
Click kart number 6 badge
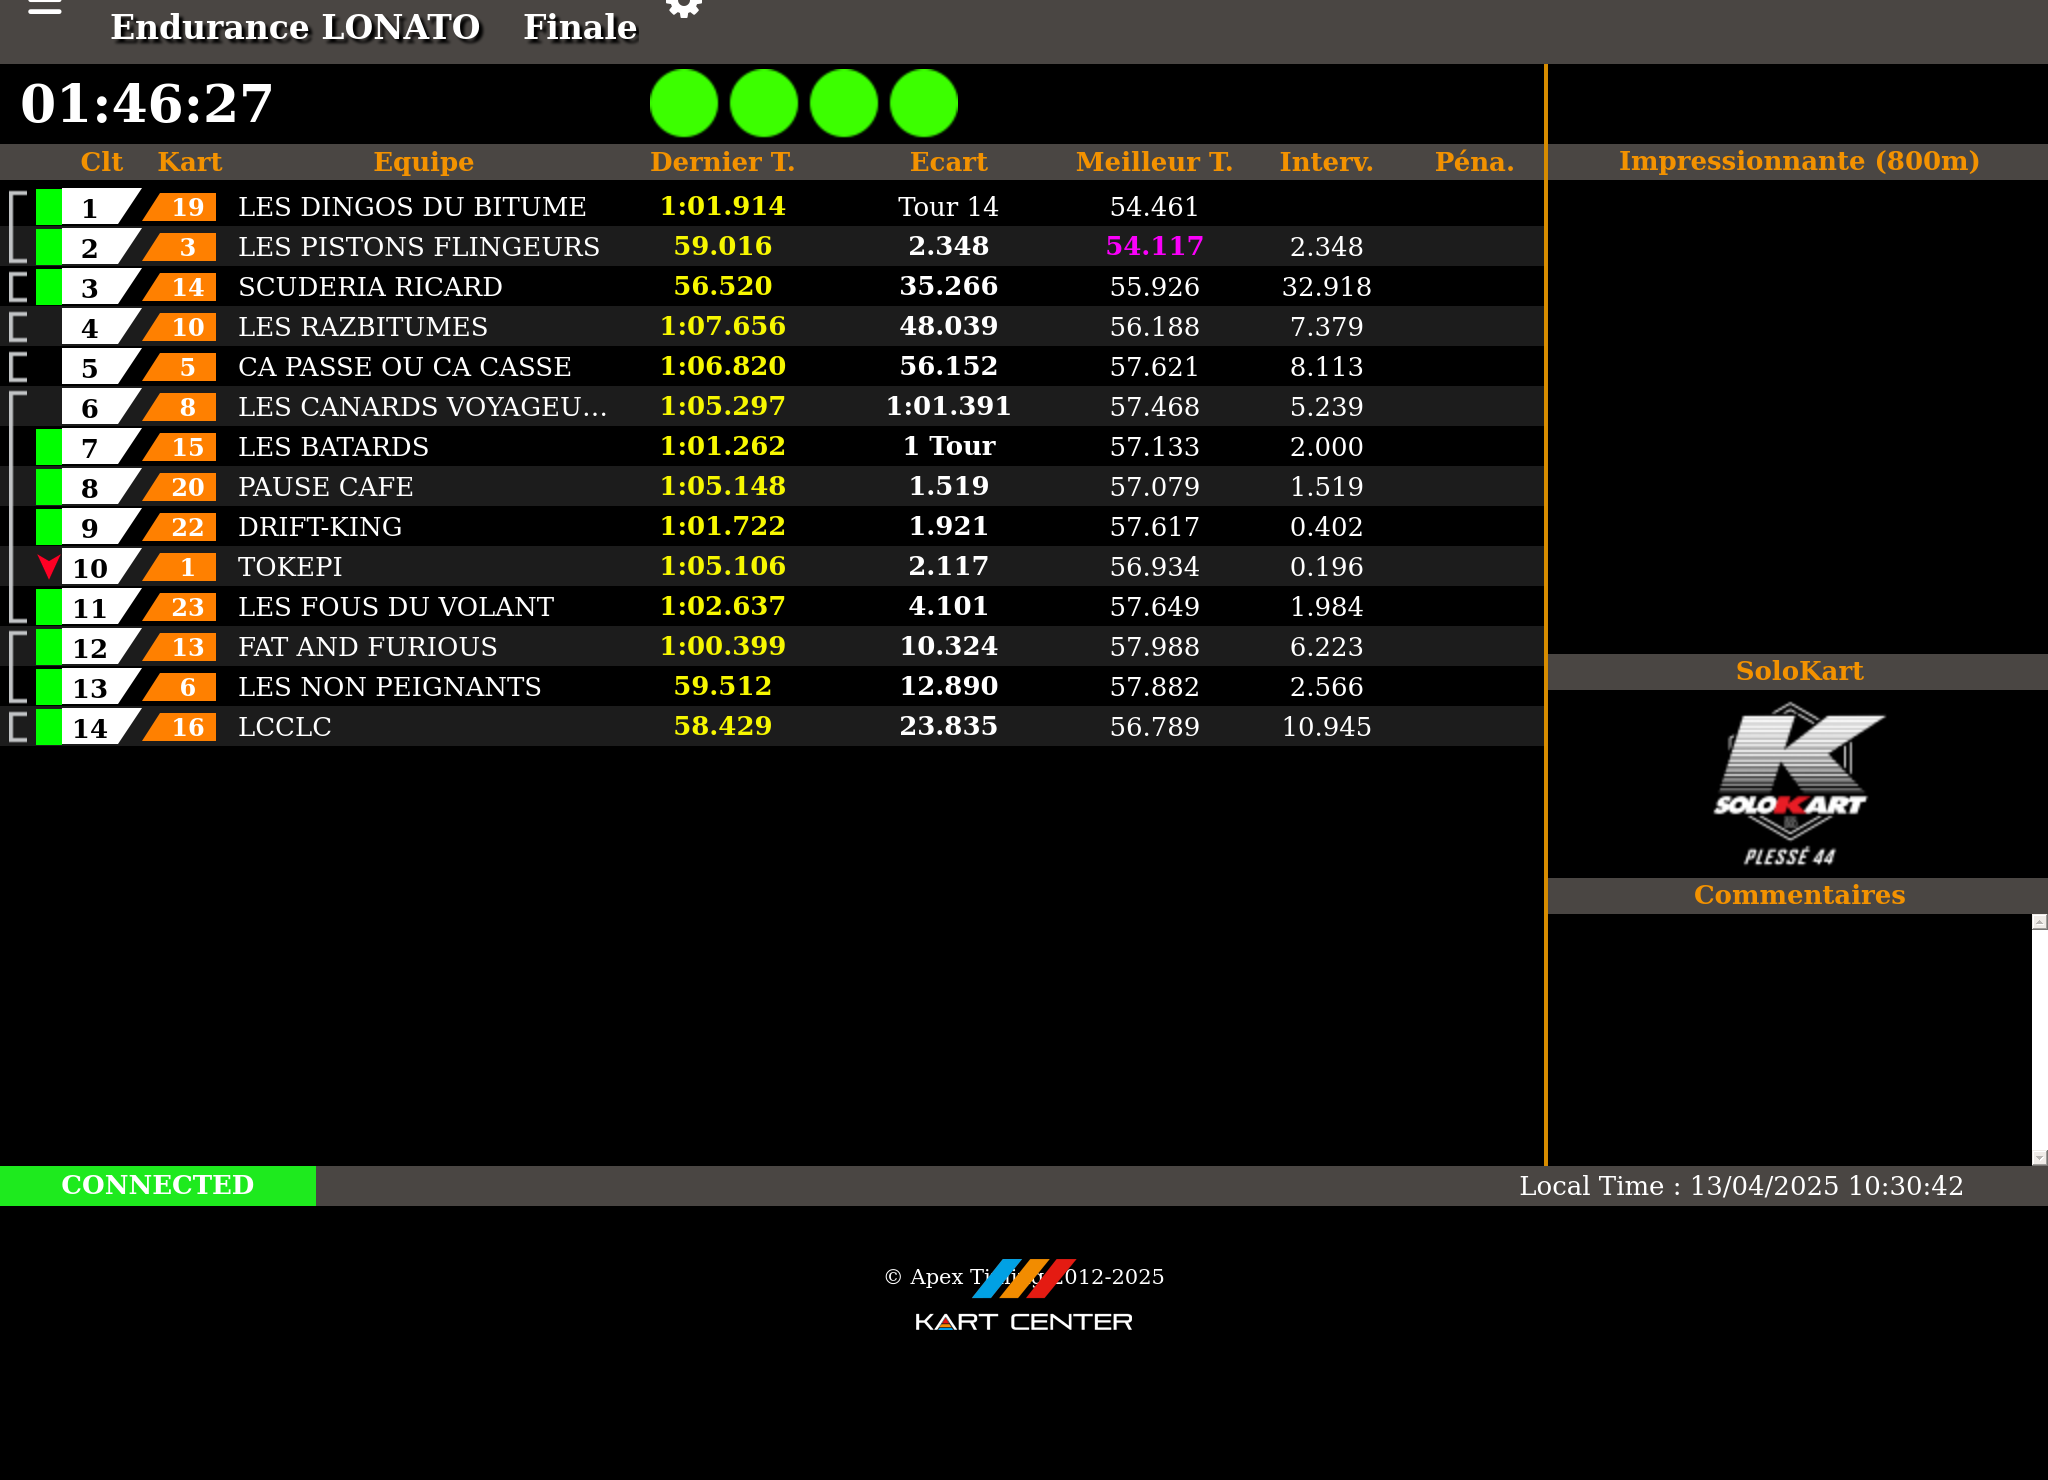180,687
